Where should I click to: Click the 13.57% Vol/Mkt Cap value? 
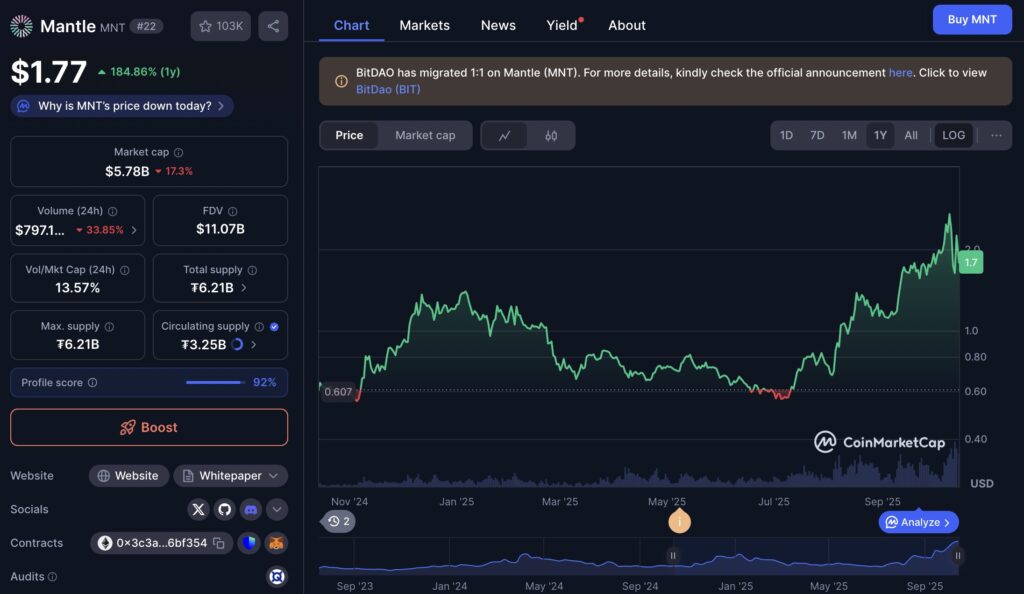pos(77,288)
